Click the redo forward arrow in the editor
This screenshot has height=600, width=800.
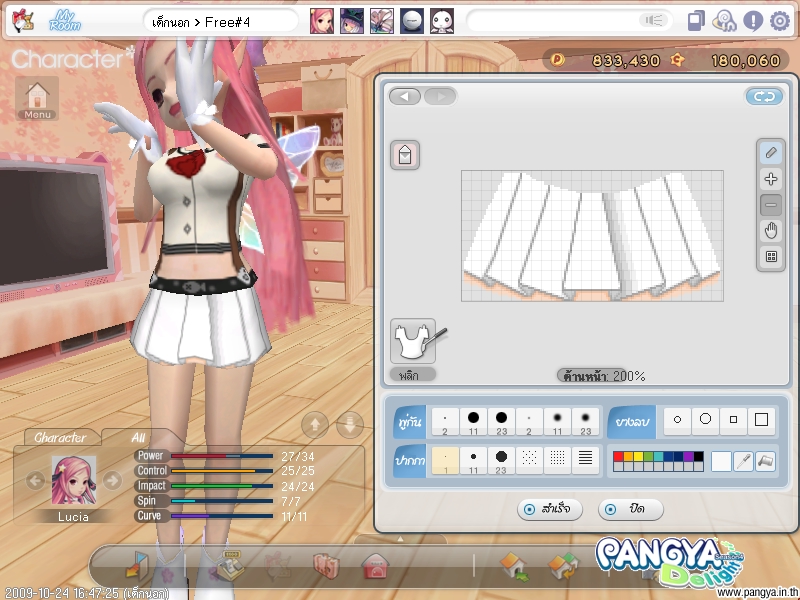click(x=440, y=96)
